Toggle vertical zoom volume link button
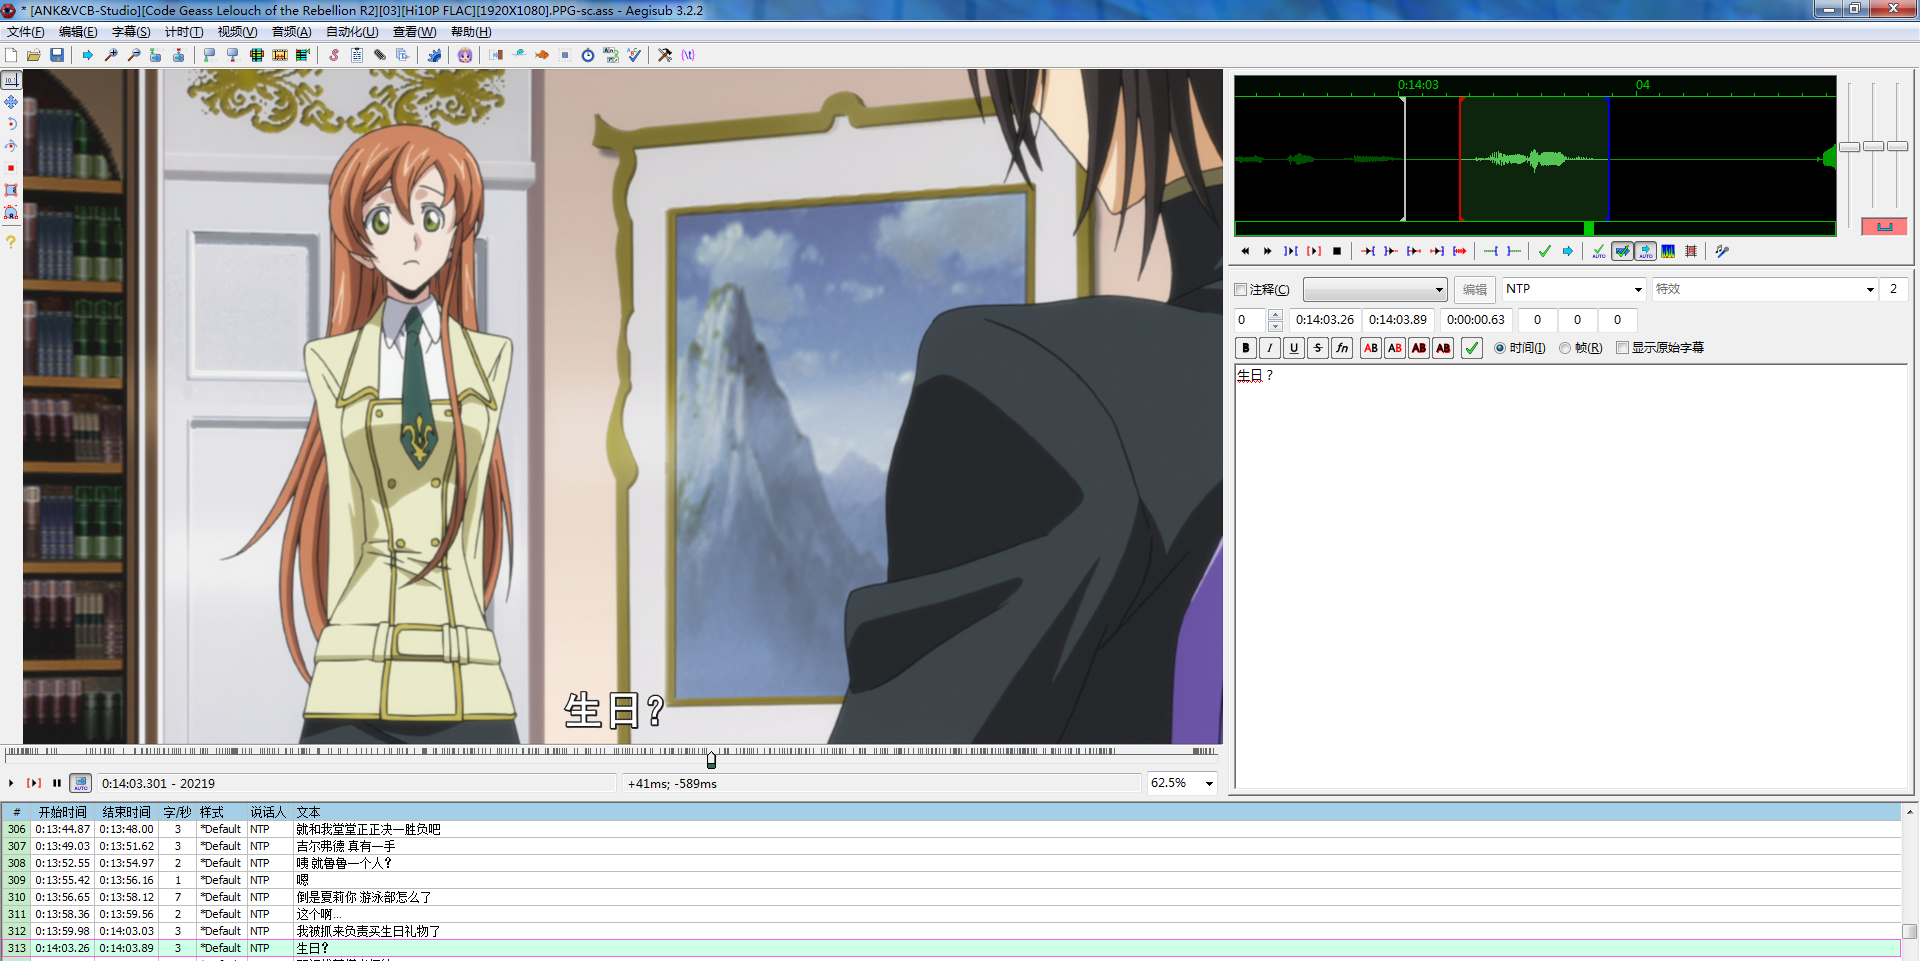 1884,227
